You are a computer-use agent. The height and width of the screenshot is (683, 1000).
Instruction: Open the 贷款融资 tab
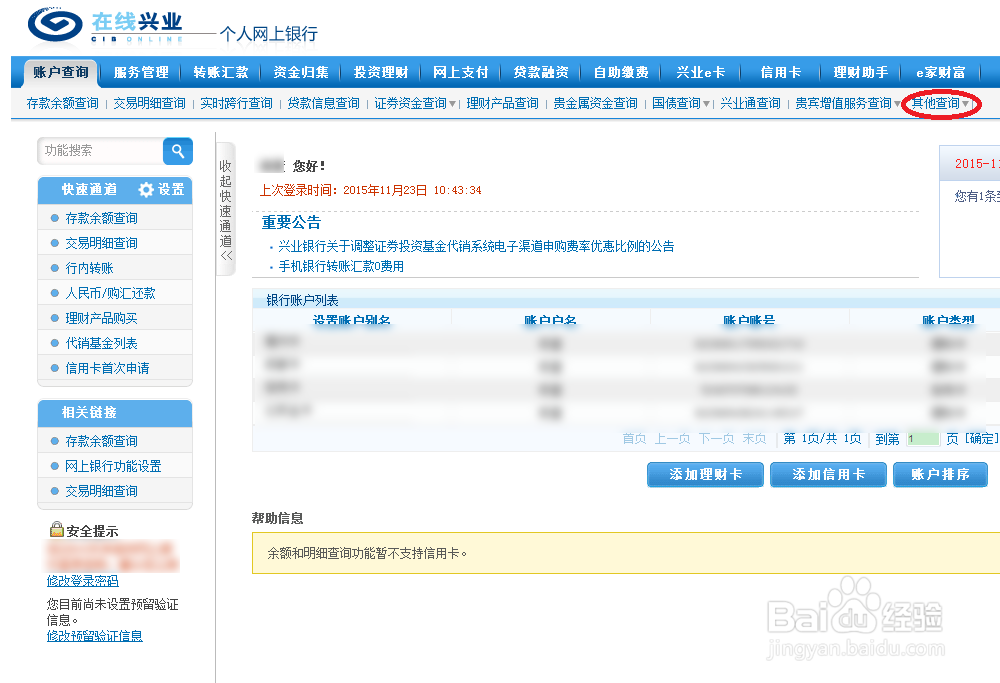pos(541,73)
